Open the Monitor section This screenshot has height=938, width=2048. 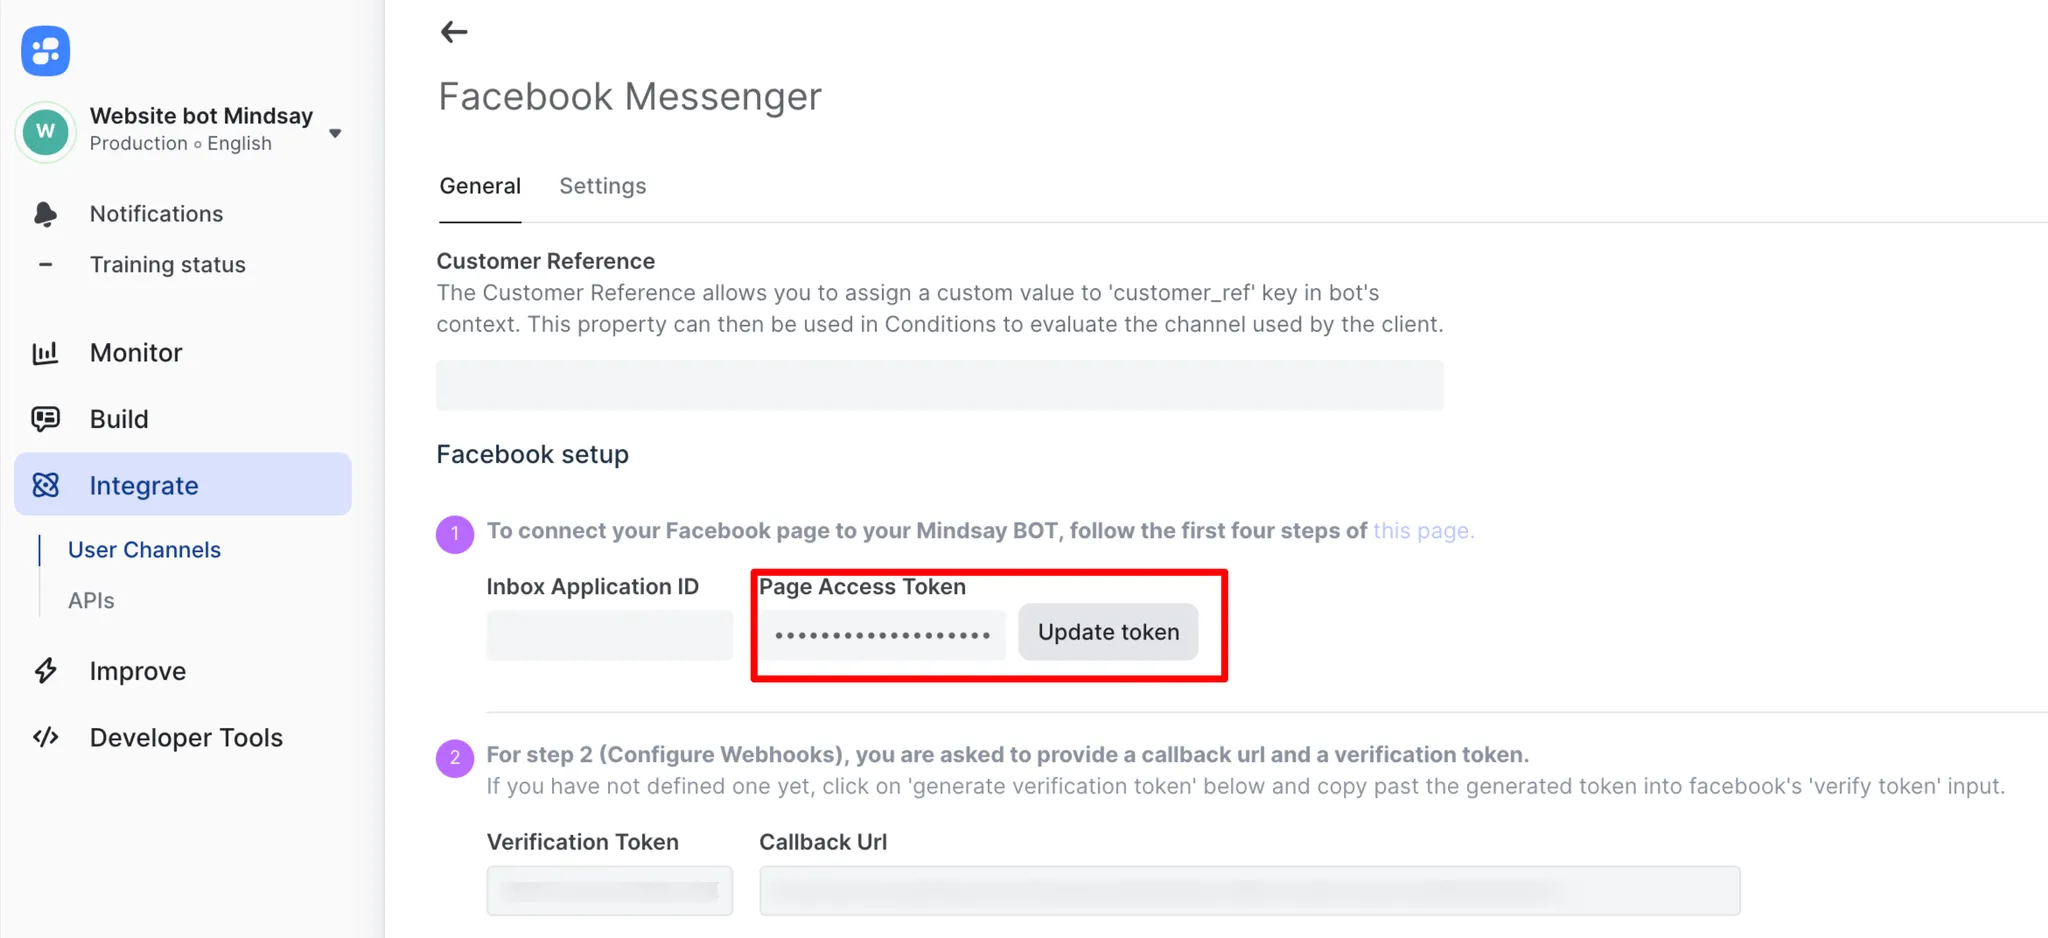click(136, 353)
